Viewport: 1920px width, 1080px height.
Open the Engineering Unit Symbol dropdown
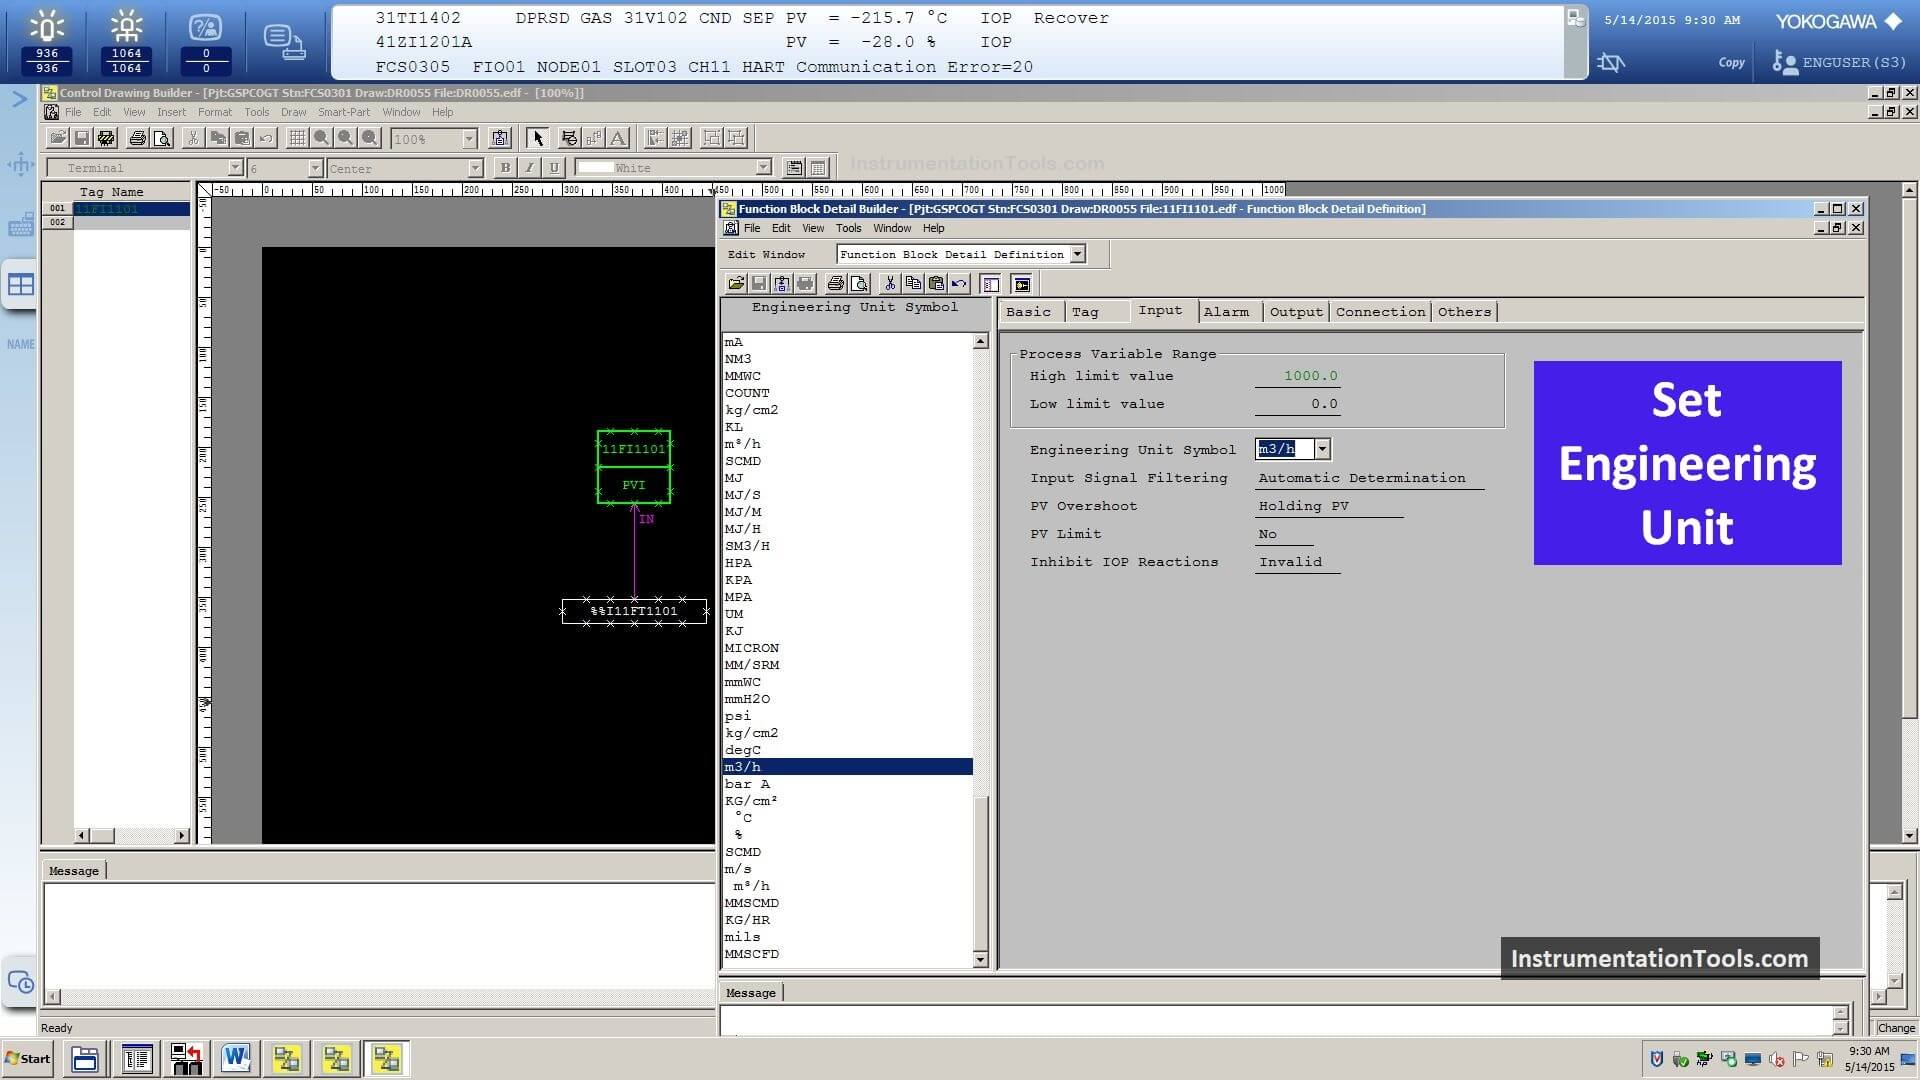pyautogui.click(x=1321, y=450)
